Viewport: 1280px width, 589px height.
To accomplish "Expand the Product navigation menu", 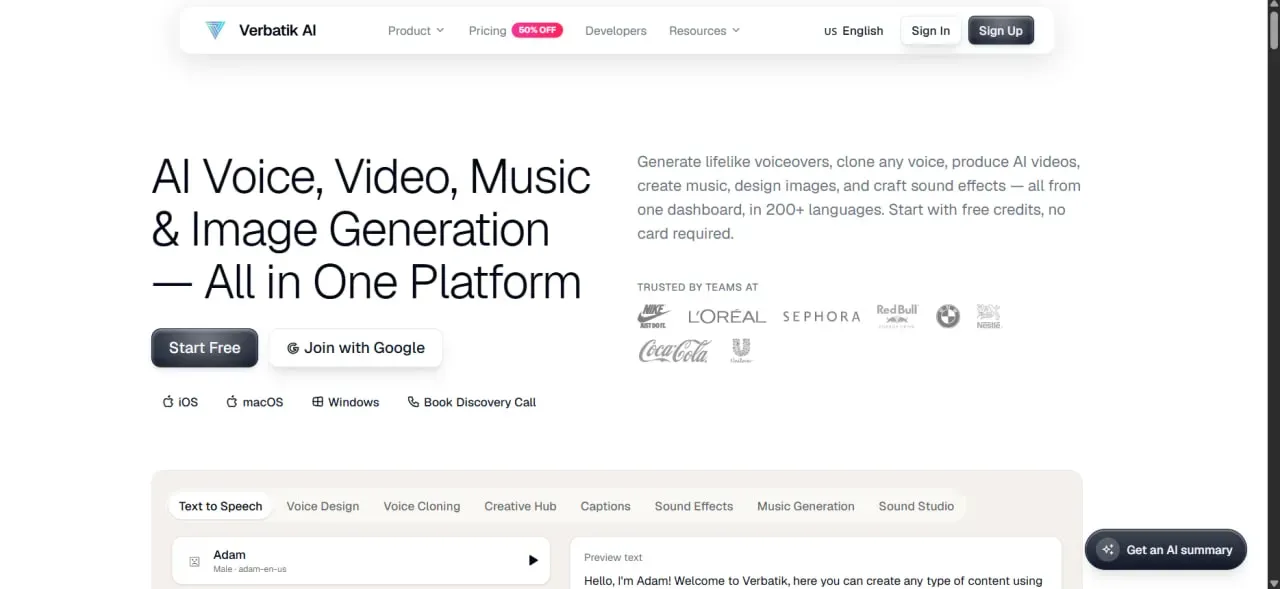I will pyautogui.click(x=416, y=31).
